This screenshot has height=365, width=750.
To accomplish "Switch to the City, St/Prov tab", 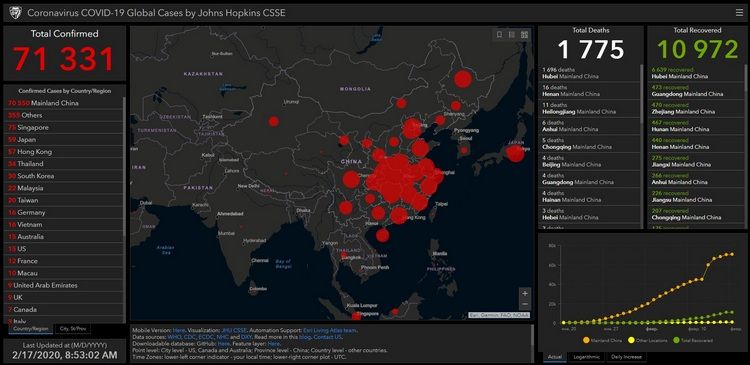I will tap(73, 329).
